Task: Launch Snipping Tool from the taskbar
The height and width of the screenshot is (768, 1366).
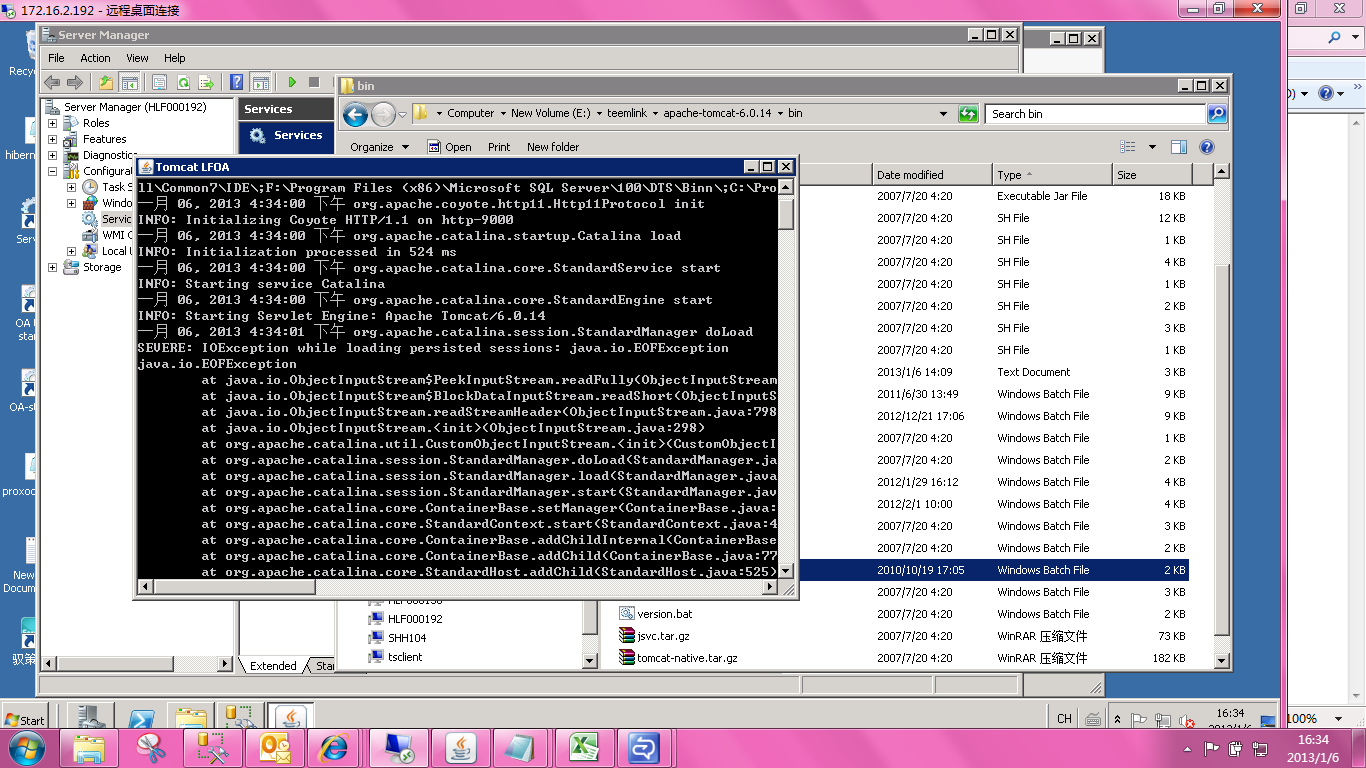Action: tap(151, 747)
